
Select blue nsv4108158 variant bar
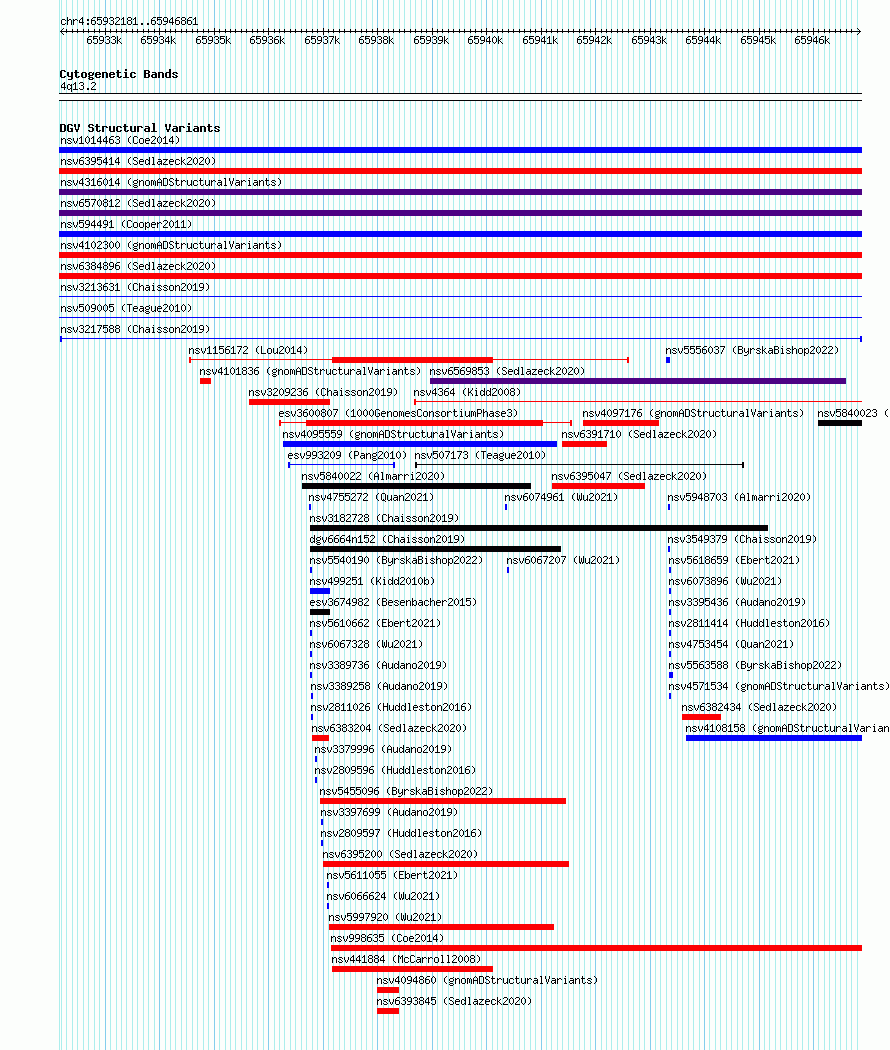(x=773, y=738)
